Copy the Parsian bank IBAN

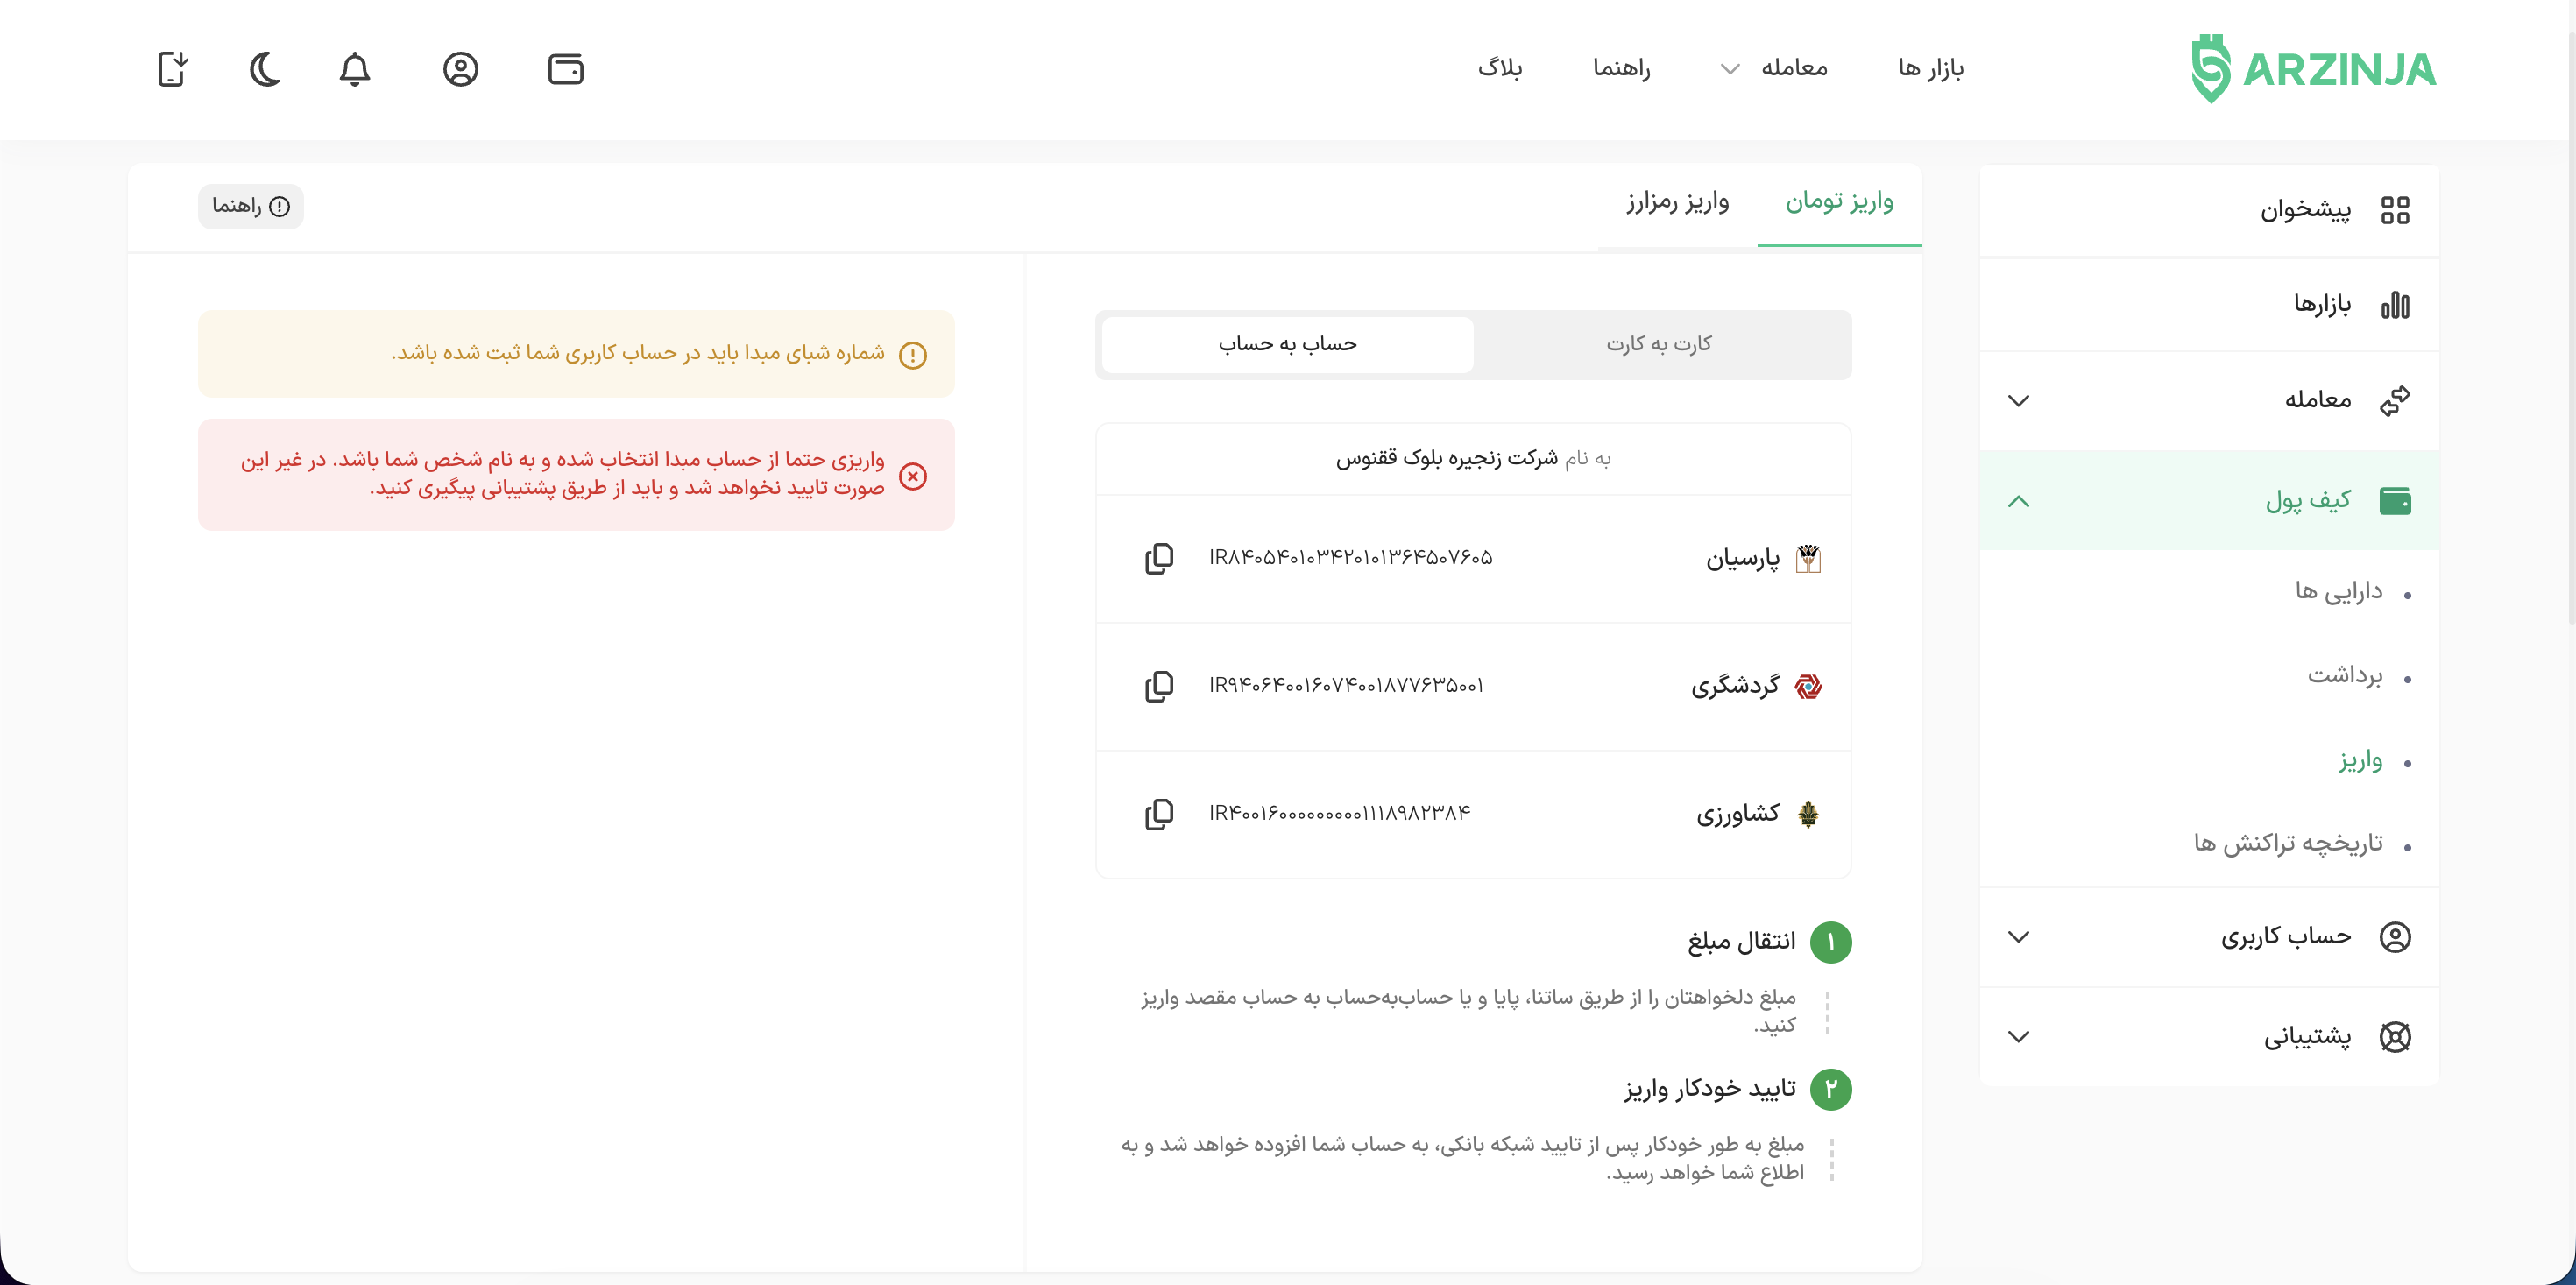(1159, 558)
